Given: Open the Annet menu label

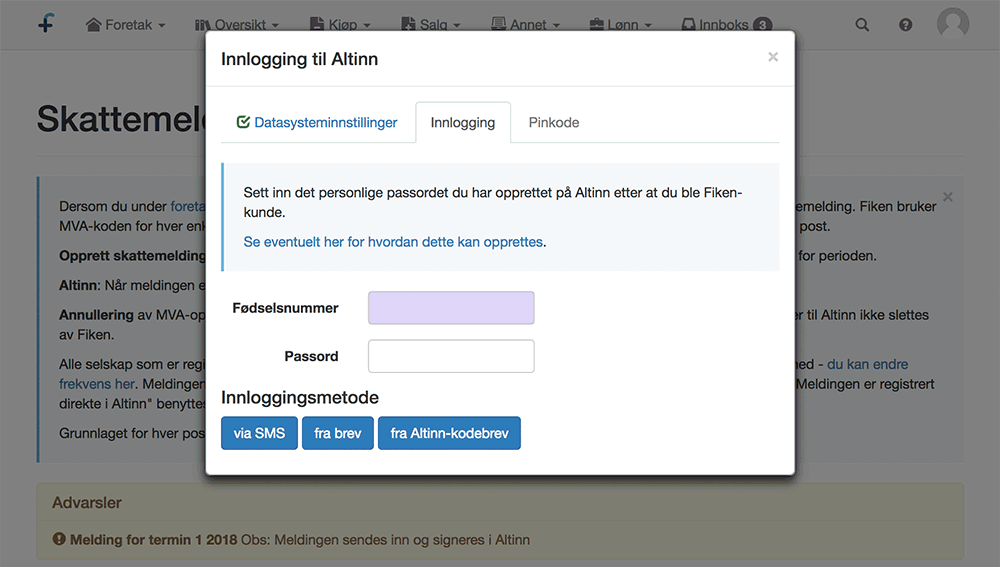Looking at the screenshot, I should pyautogui.click(x=528, y=25).
